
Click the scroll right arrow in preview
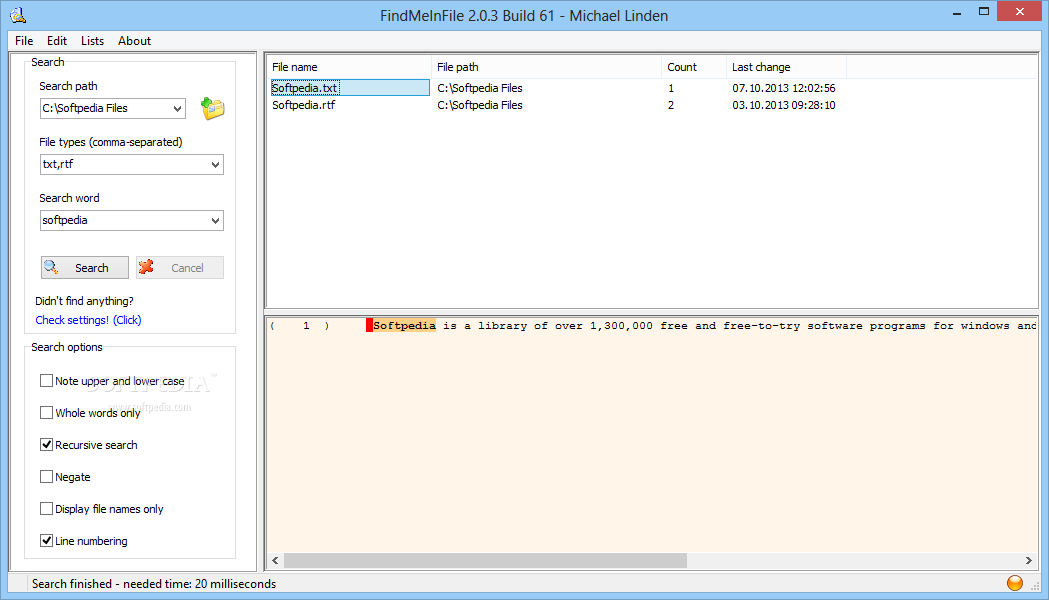tap(1028, 561)
